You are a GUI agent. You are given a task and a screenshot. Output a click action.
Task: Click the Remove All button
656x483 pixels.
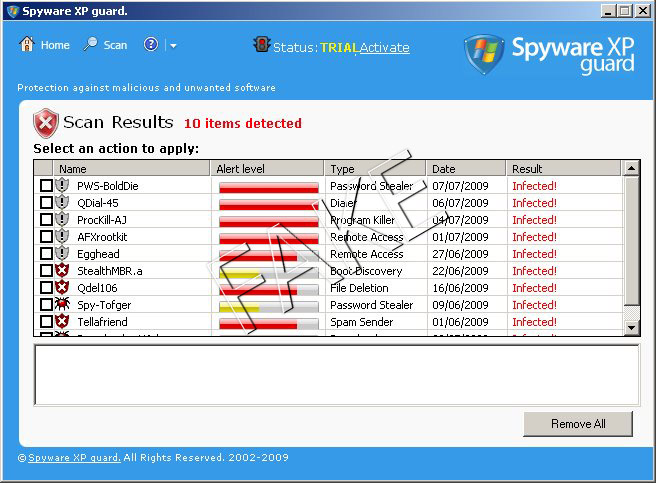(x=578, y=424)
